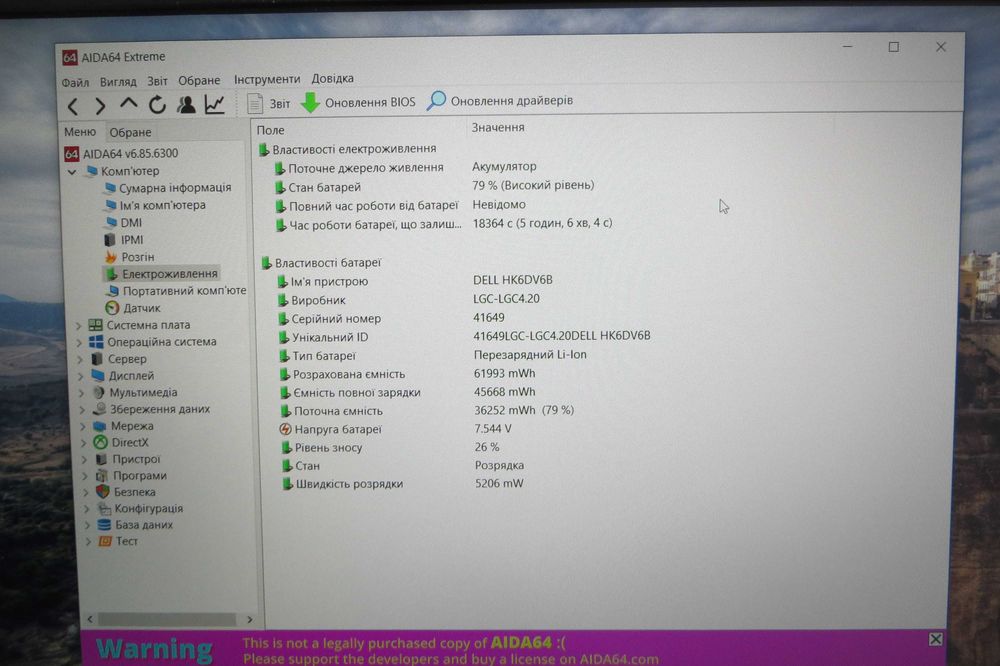Select the Властивості електроживлення group row

coord(348,149)
